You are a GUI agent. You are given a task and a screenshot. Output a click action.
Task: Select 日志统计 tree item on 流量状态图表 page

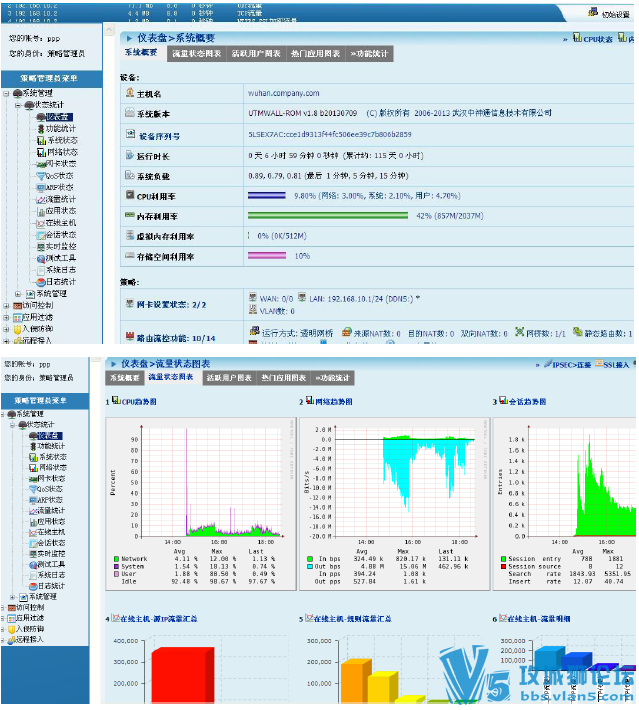[51, 586]
